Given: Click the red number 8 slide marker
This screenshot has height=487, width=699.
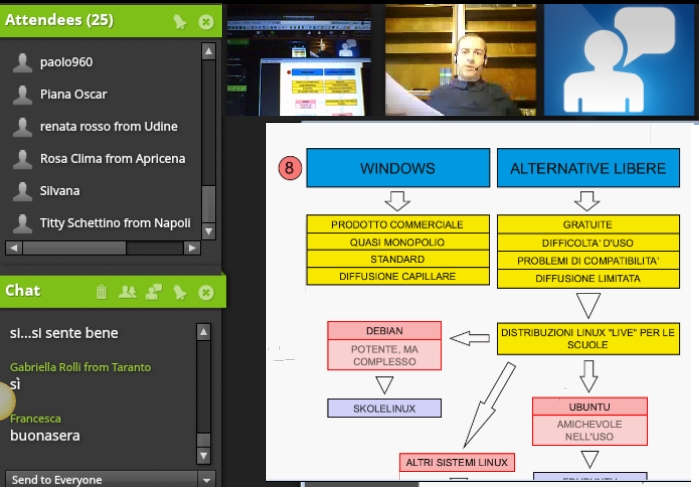Looking at the screenshot, I should tap(290, 168).
